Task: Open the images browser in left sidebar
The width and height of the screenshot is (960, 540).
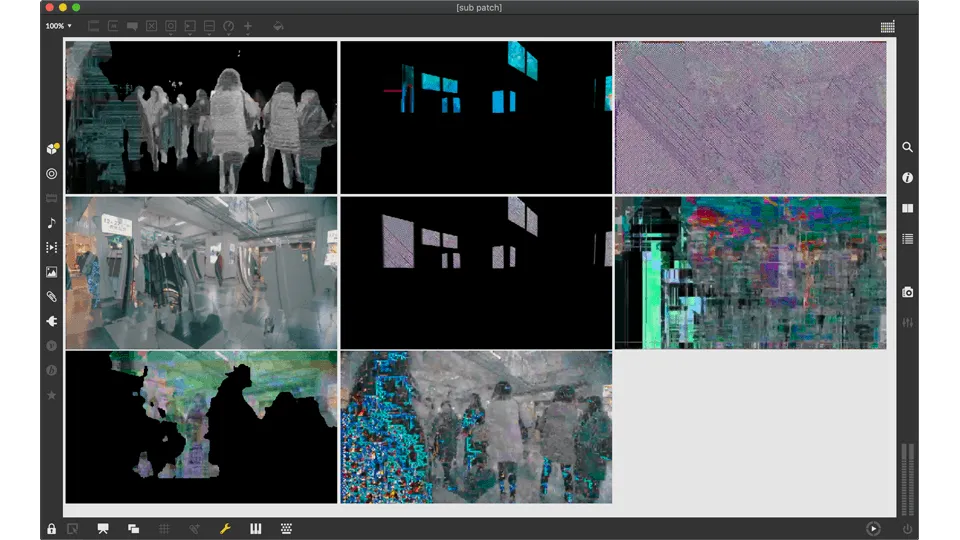Action: [51, 272]
